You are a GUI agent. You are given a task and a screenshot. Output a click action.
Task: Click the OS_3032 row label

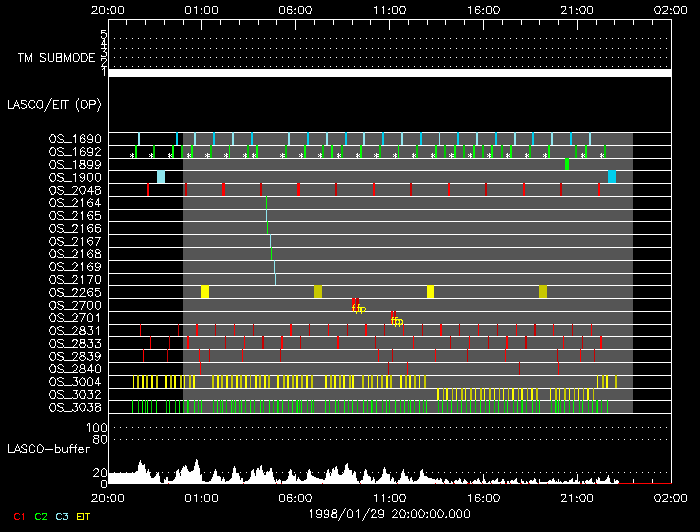pyautogui.click(x=75, y=395)
